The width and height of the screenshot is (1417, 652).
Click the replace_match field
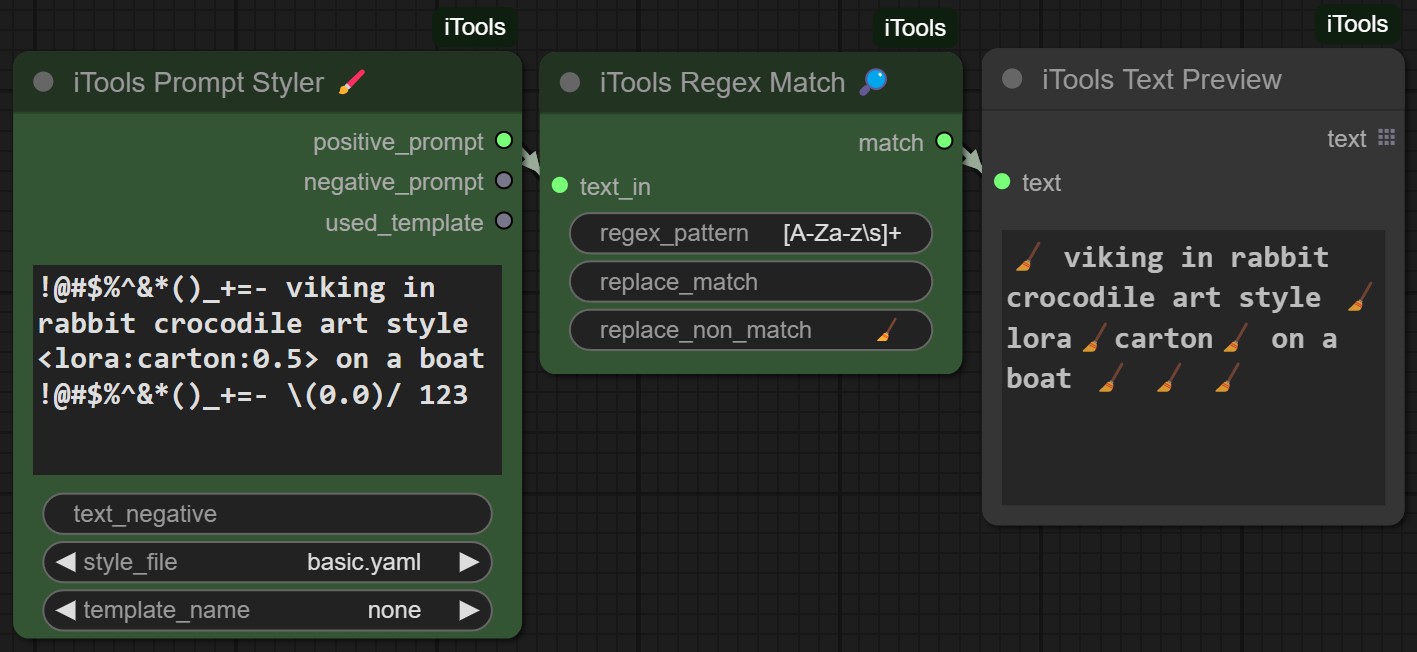[x=751, y=282]
